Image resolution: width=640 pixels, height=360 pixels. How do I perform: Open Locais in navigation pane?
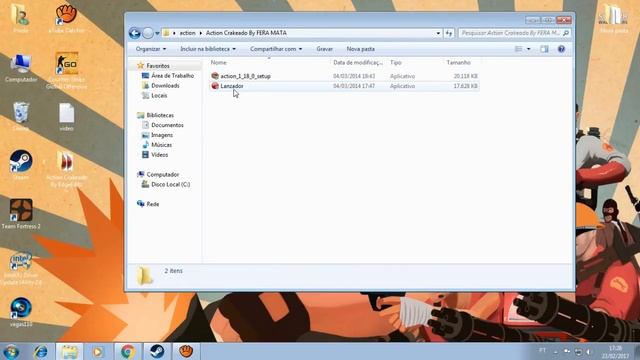coord(159,96)
